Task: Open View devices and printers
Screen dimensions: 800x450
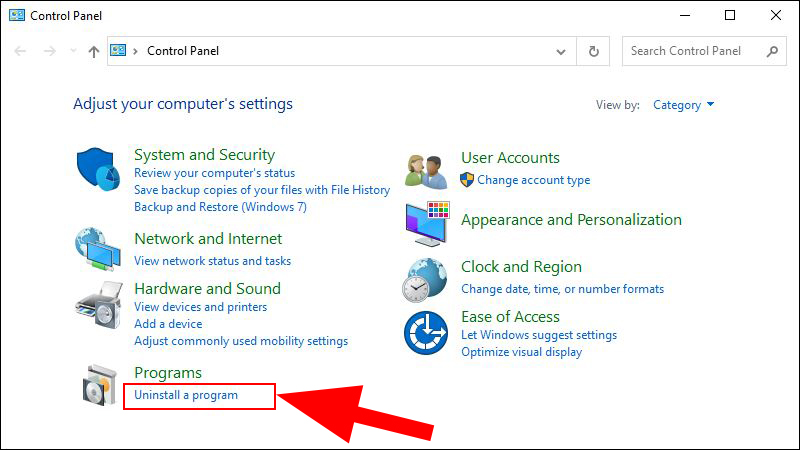Action: (x=201, y=307)
